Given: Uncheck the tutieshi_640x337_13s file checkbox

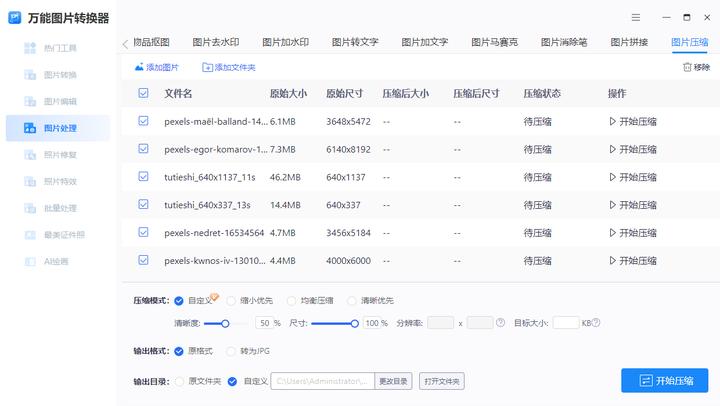Looking at the screenshot, I should (x=143, y=204).
